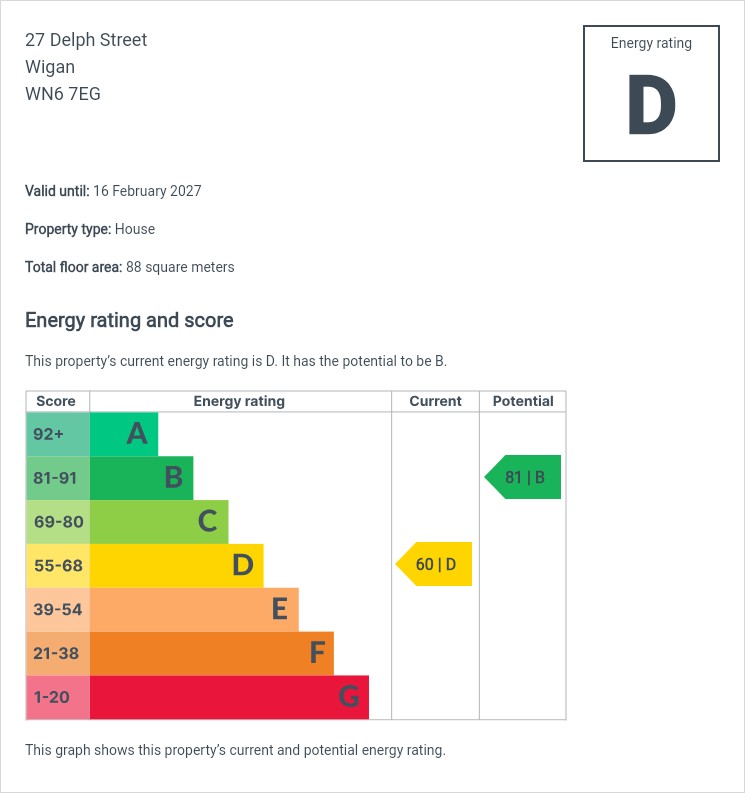
Task: Click the 81-91 score cell
Action: (57, 478)
